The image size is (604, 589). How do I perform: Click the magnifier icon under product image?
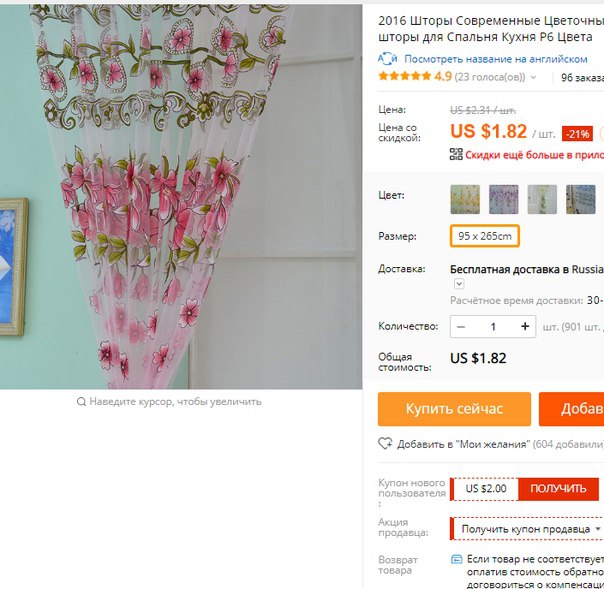point(81,402)
